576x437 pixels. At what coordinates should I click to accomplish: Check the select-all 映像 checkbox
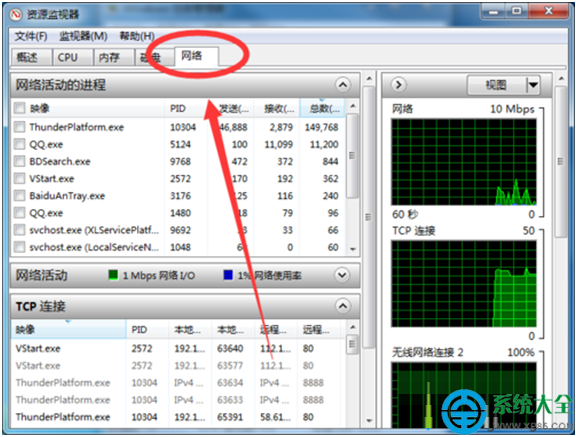coord(19,108)
